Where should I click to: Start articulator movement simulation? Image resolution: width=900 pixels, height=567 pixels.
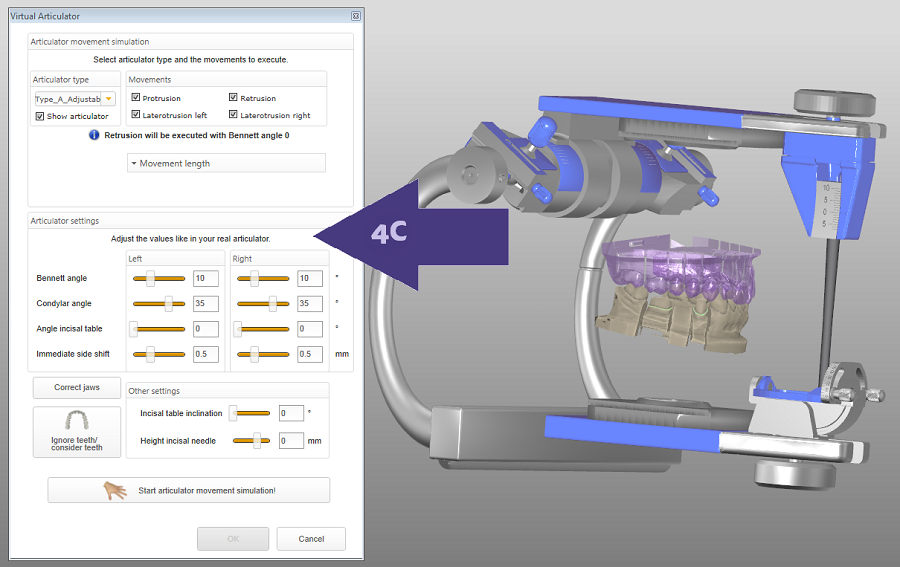tap(189, 490)
